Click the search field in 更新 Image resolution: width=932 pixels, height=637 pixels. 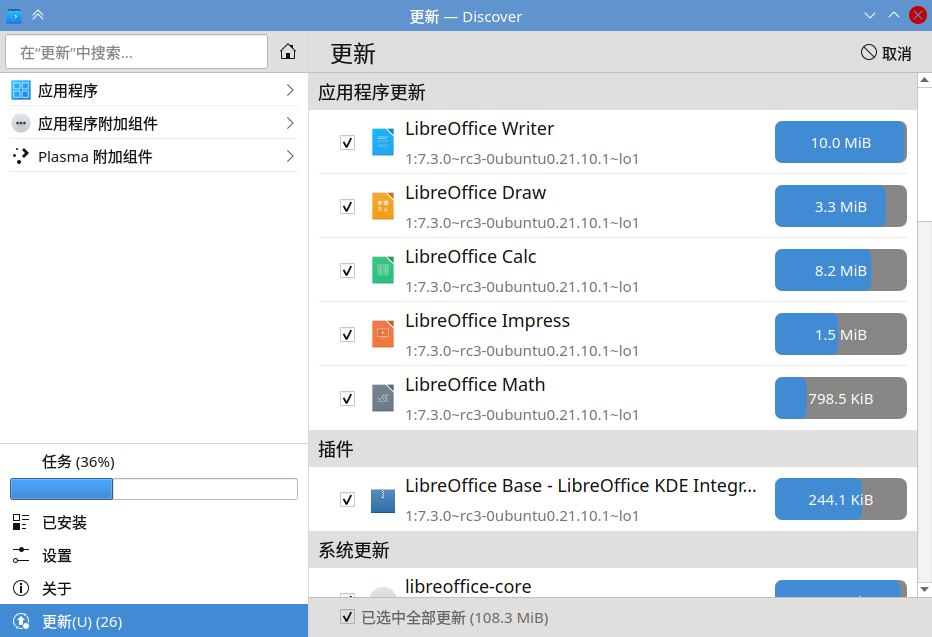tap(137, 52)
